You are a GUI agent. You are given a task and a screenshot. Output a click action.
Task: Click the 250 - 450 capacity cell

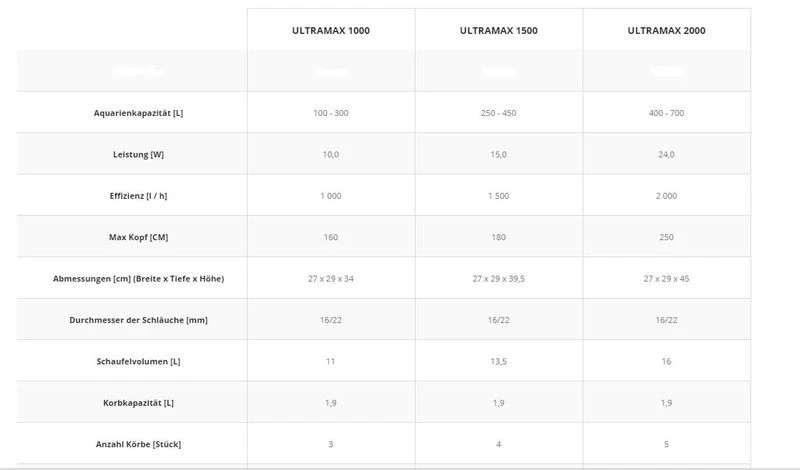tap(498, 113)
